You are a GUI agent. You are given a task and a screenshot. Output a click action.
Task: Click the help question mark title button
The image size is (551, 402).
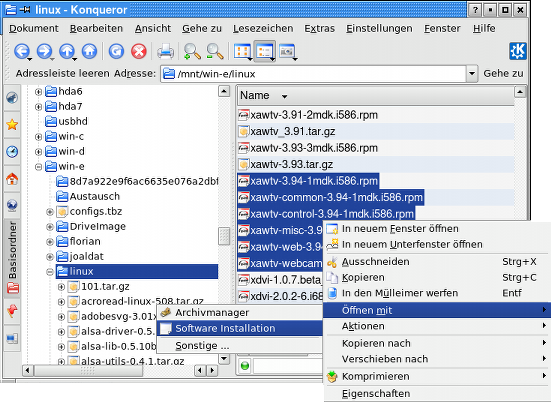pyautogui.click(x=475, y=10)
